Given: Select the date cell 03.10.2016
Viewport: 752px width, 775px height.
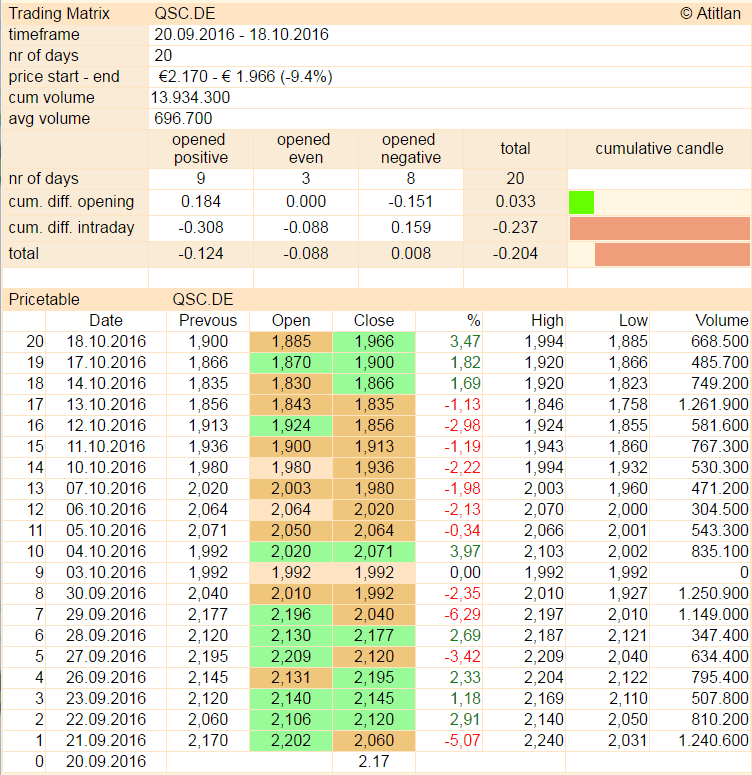Looking at the screenshot, I should (106, 572).
